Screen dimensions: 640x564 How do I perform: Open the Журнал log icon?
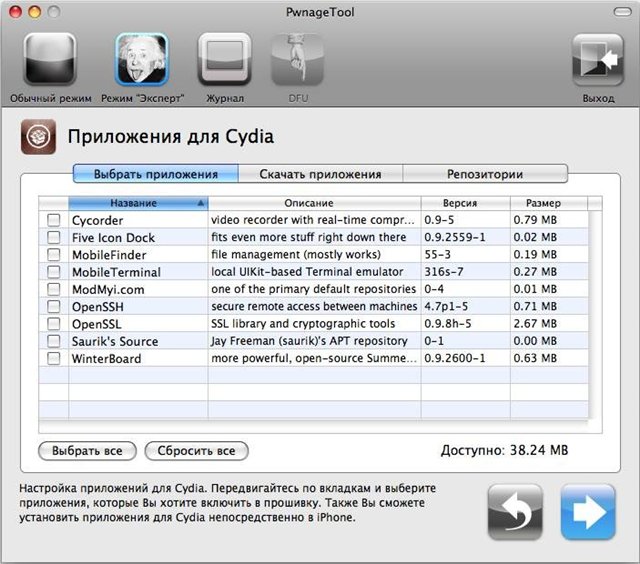[224, 60]
